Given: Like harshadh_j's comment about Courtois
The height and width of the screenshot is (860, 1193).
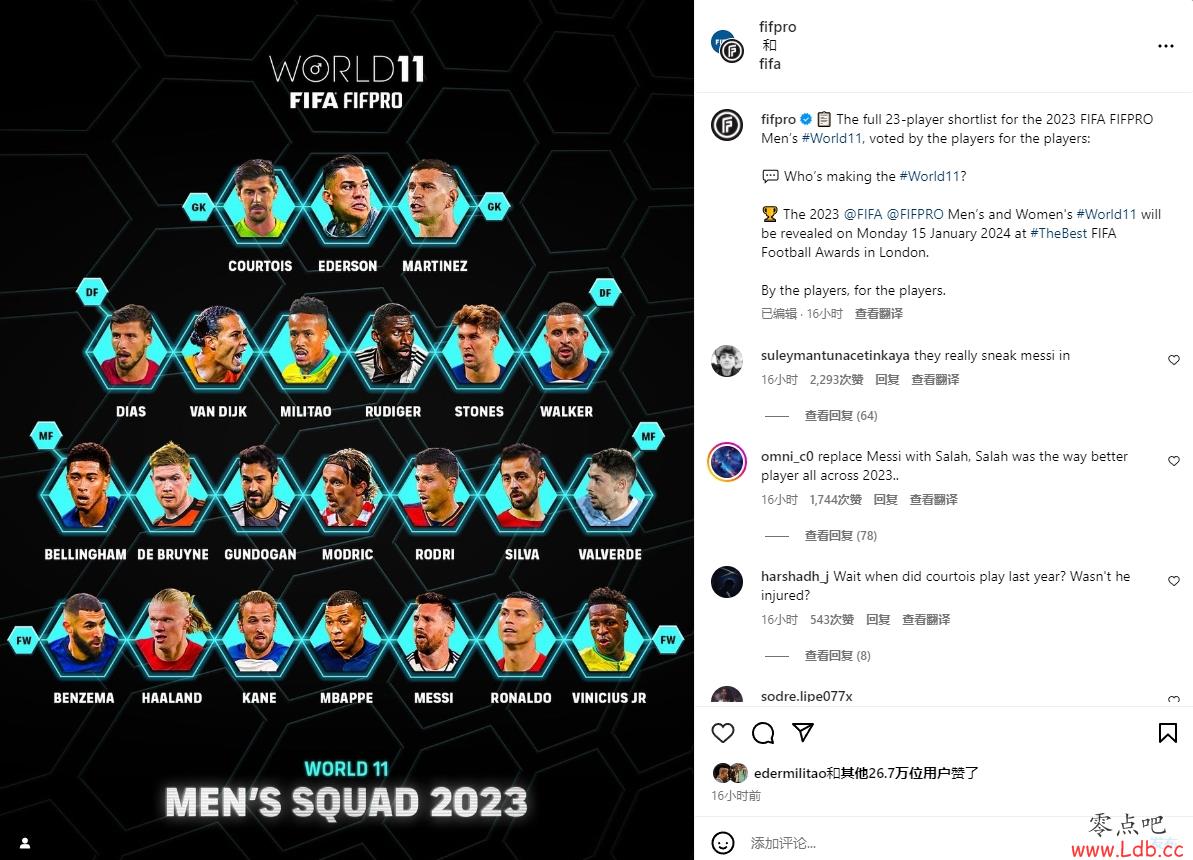Looking at the screenshot, I should tap(1174, 581).
